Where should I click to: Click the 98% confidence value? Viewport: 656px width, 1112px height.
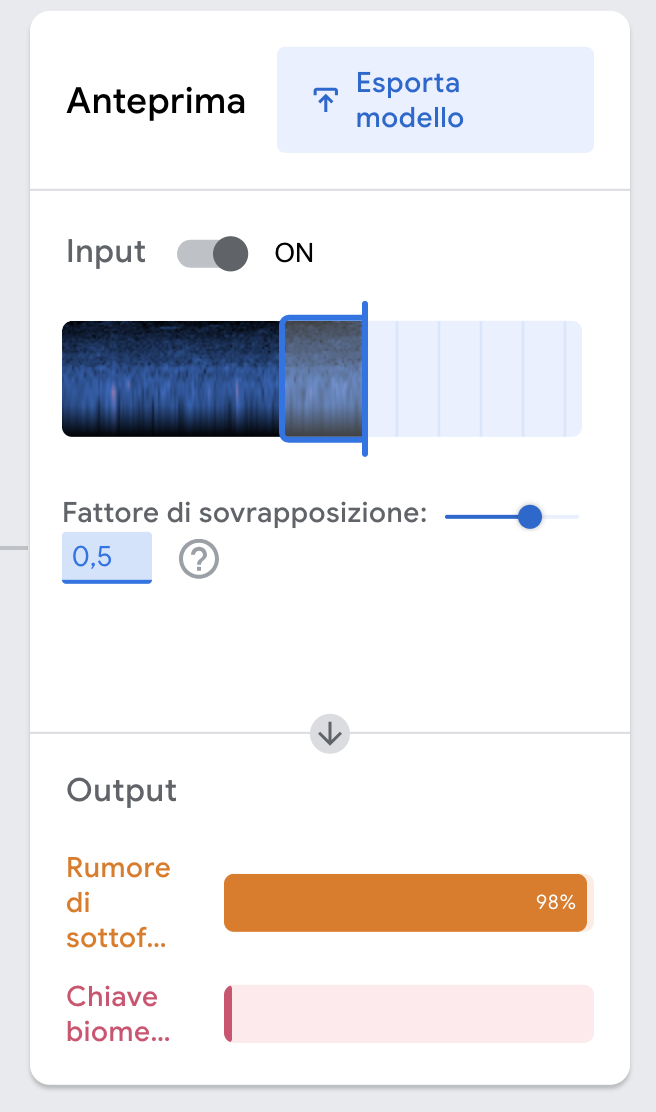click(x=555, y=902)
